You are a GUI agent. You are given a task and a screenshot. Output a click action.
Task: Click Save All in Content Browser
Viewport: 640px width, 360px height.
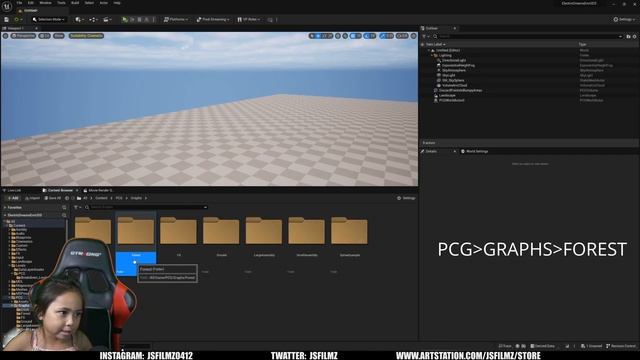[53, 198]
